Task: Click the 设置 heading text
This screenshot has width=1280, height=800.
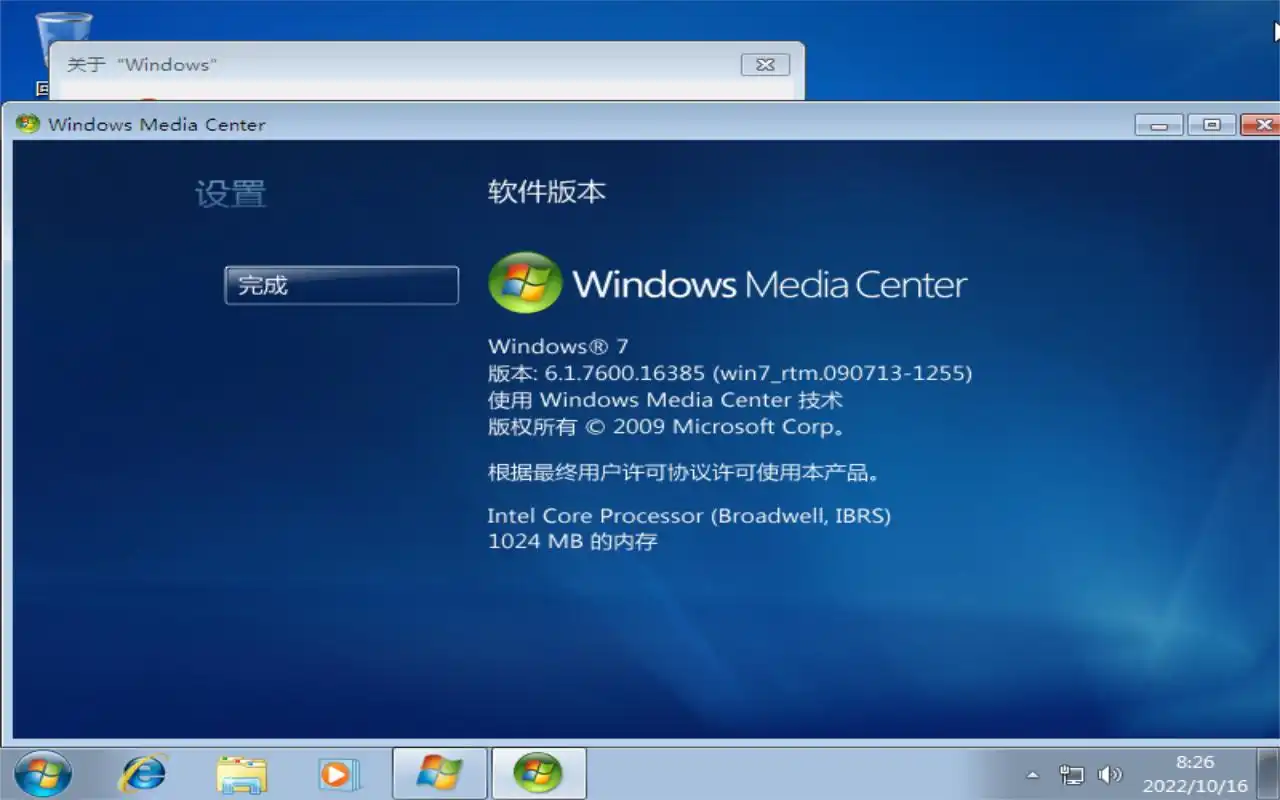Action: tap(231, 193)
